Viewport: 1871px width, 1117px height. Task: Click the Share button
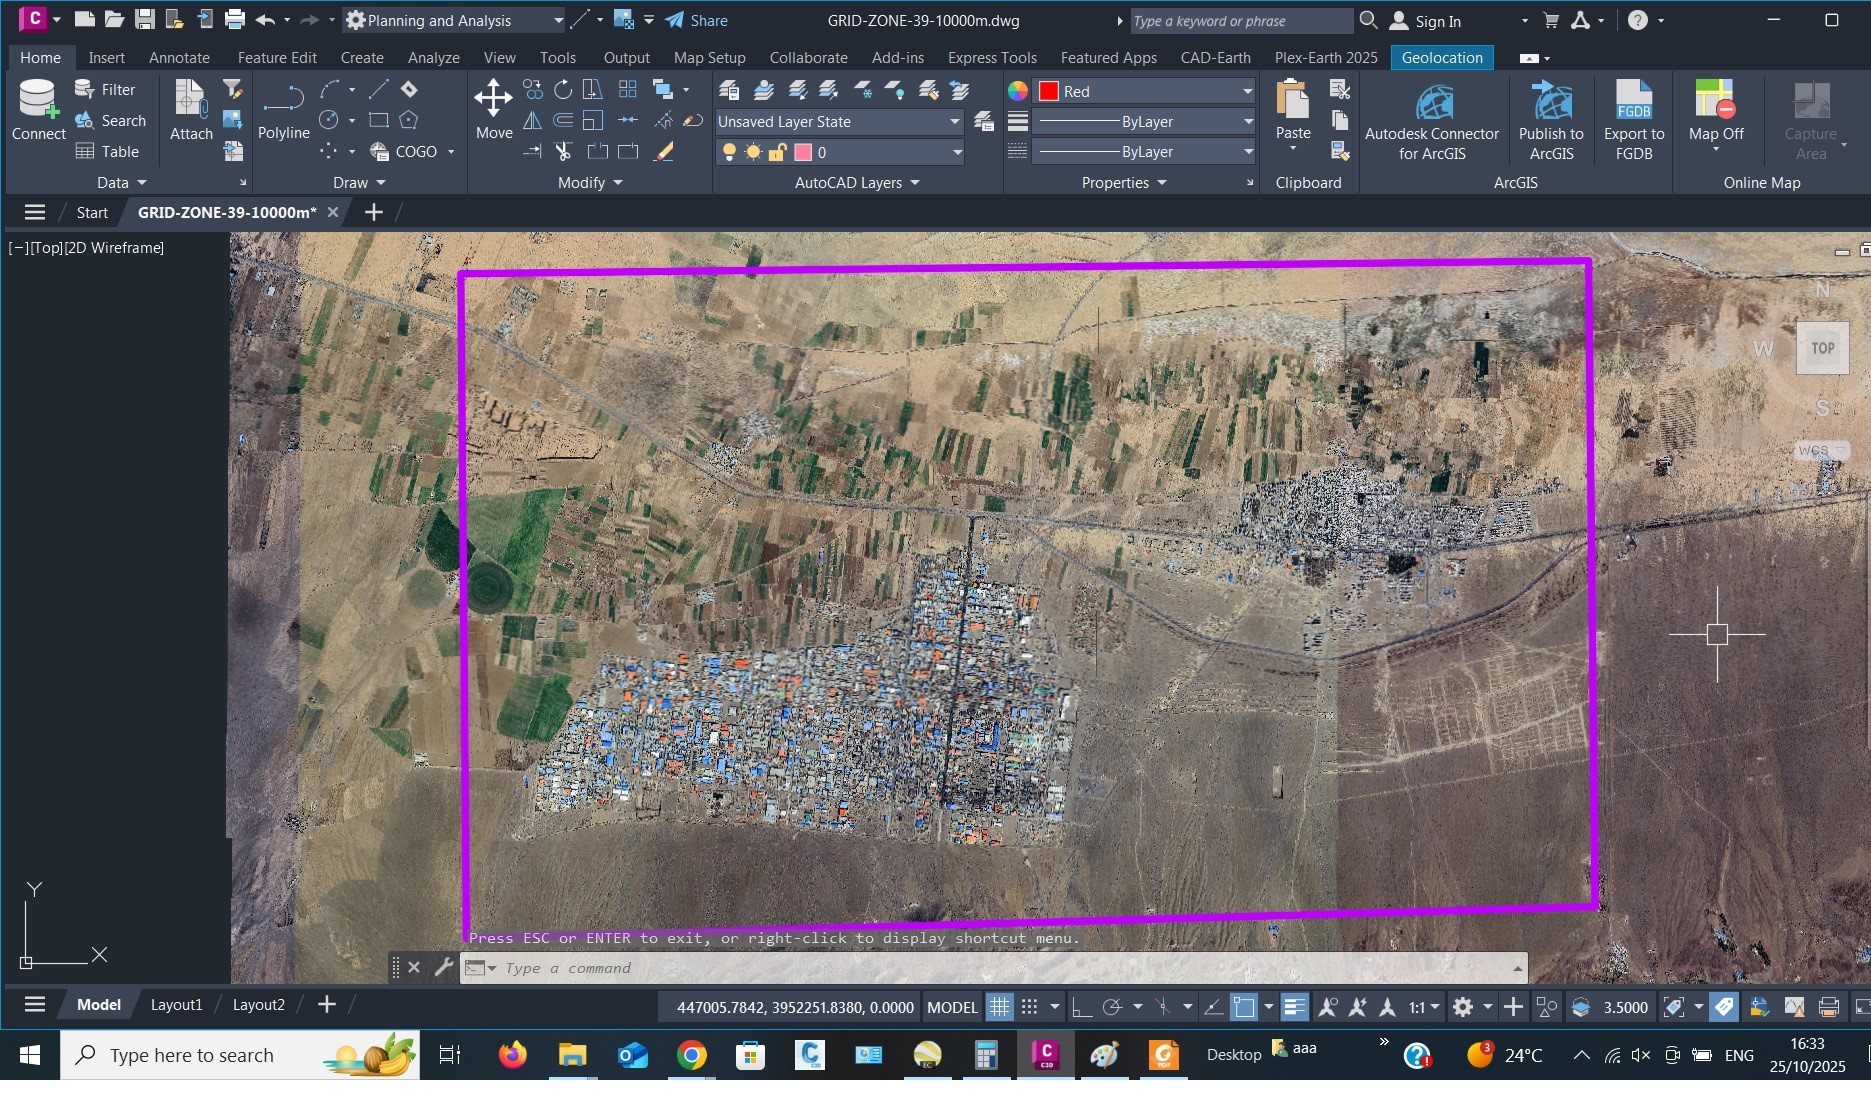pyautogui.click(x=697, y=21)
